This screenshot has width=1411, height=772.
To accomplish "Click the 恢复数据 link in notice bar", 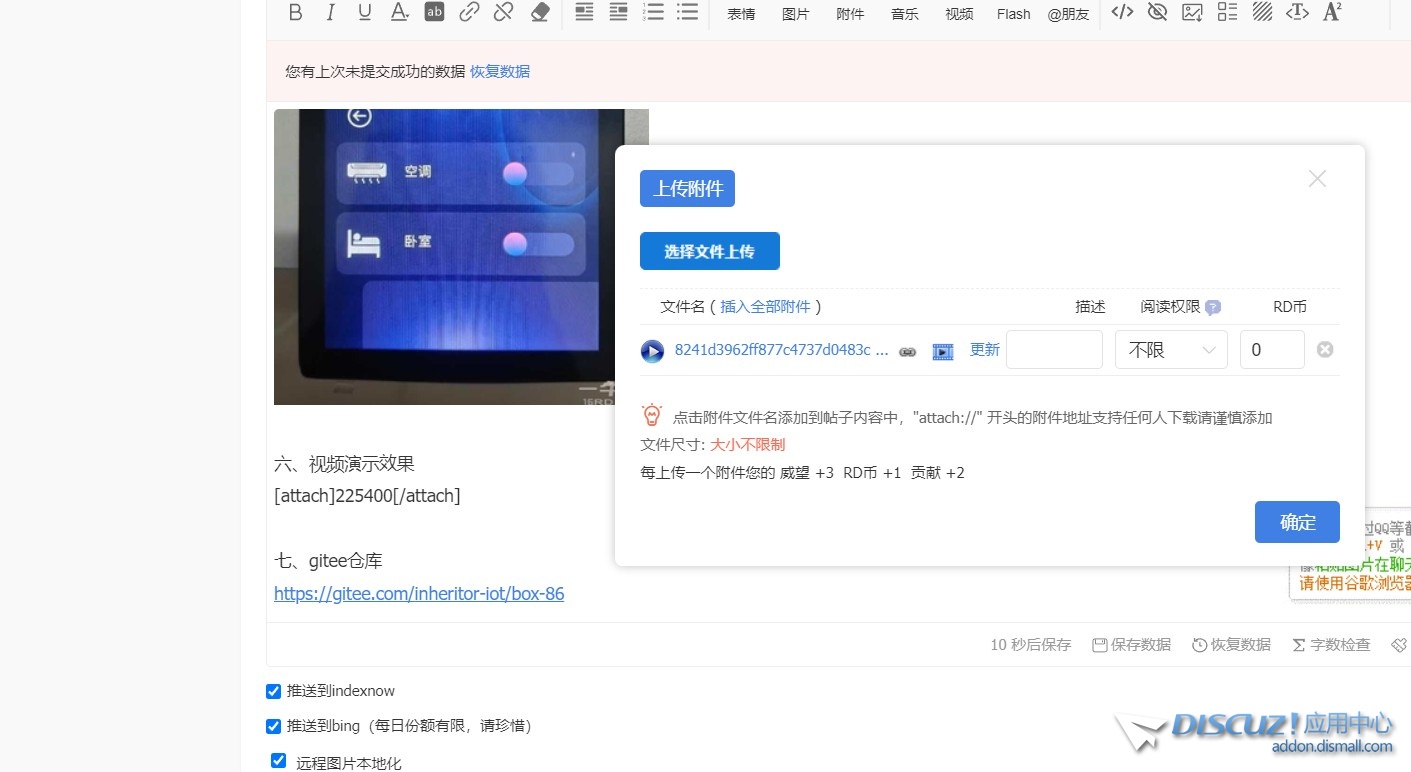I will pyautogui.click(x=500, y=72).
